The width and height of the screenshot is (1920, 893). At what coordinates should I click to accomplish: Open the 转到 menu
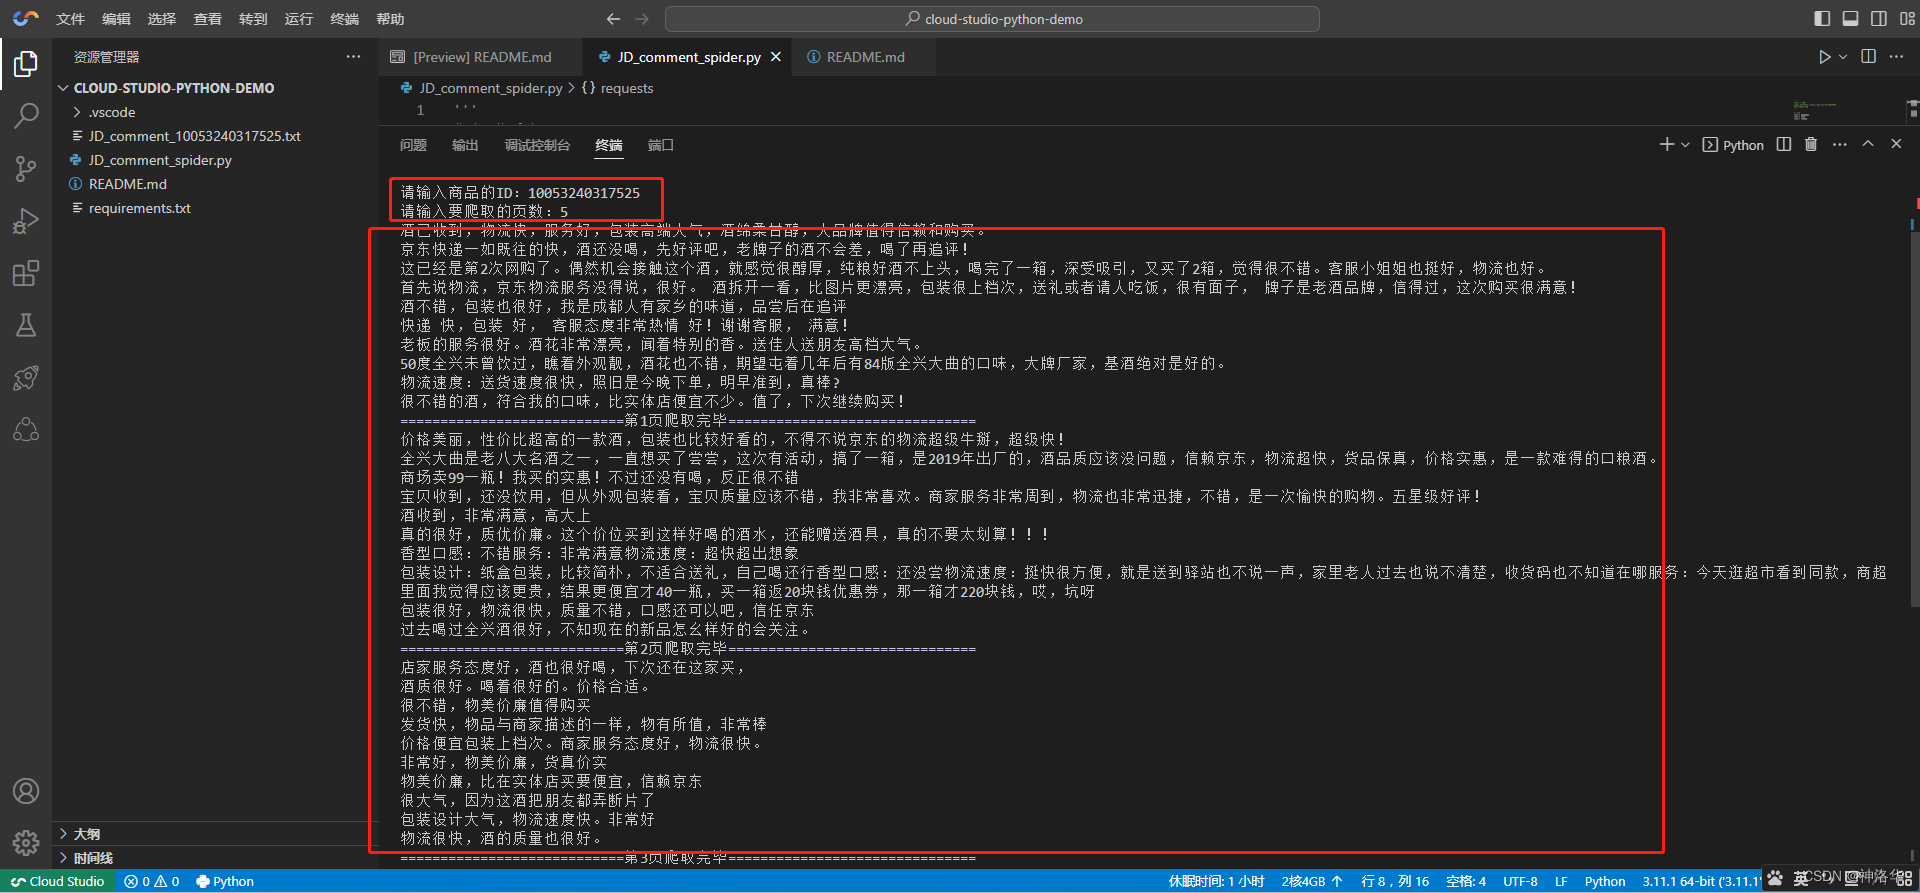coord(253,19)
